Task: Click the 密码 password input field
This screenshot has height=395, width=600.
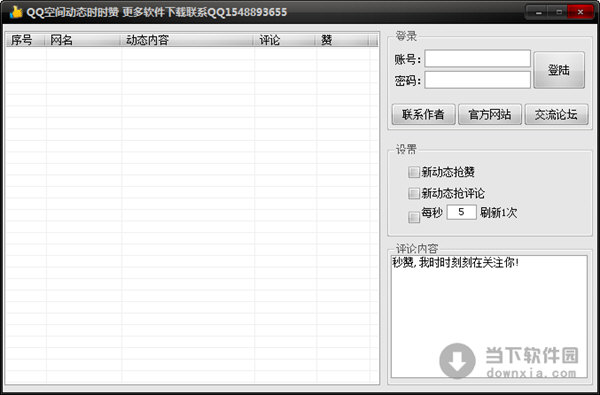Action: click(477, 80)
